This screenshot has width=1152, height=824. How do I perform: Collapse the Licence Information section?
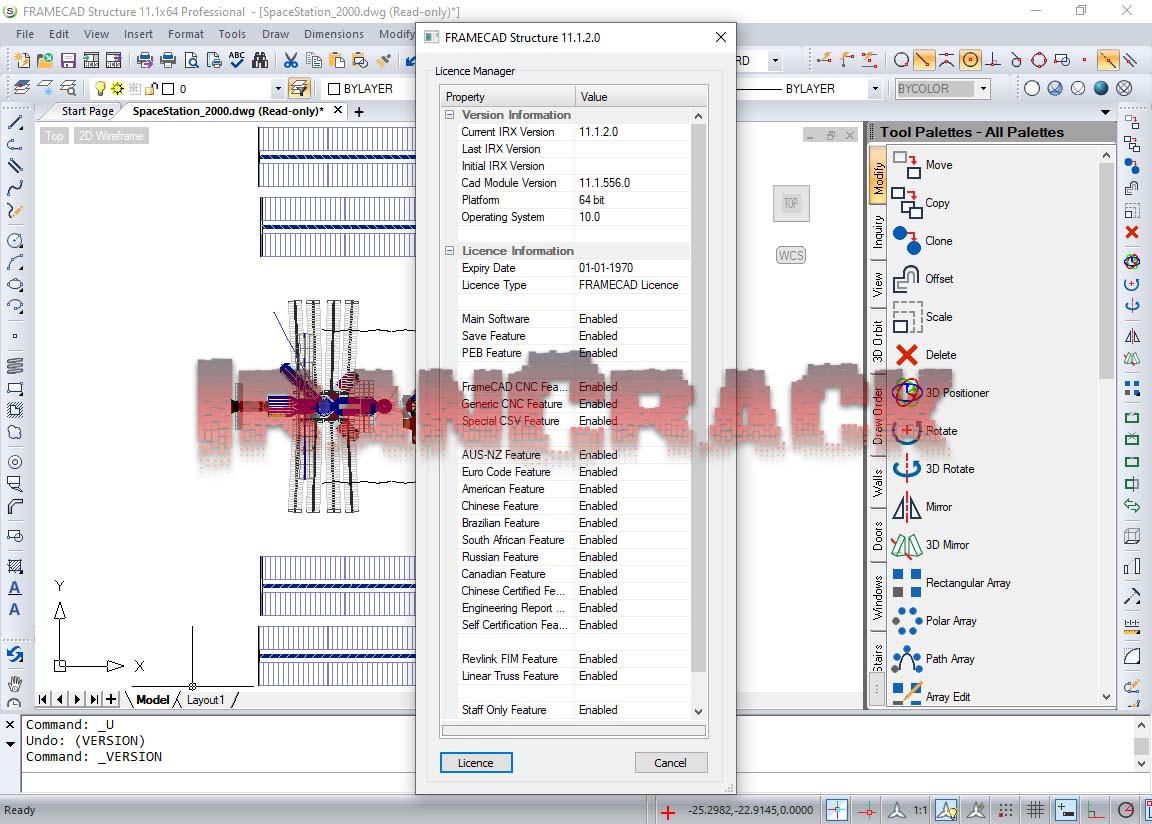pos(450,251)
